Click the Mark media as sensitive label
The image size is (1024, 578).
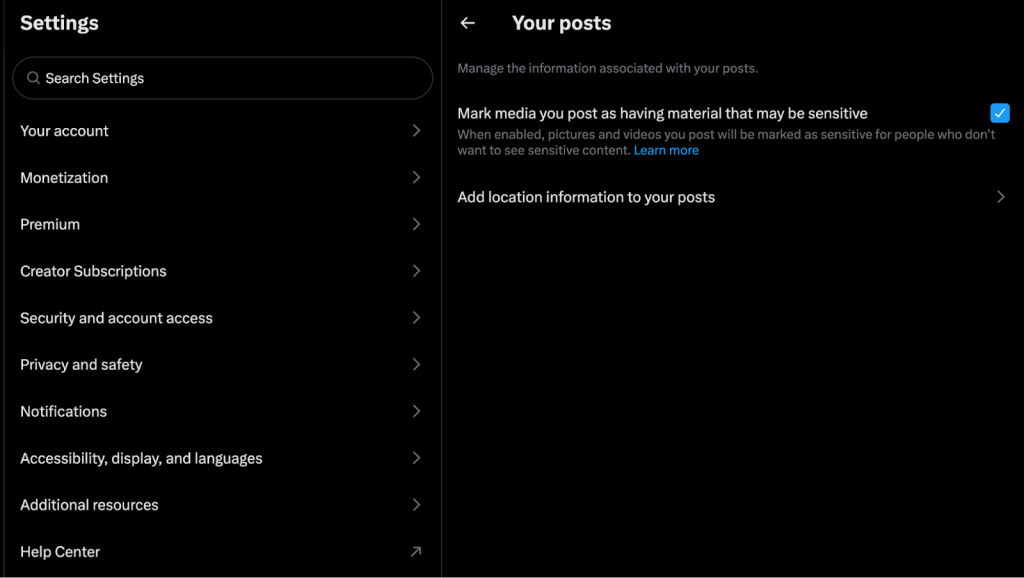click(x=662, y=114)
